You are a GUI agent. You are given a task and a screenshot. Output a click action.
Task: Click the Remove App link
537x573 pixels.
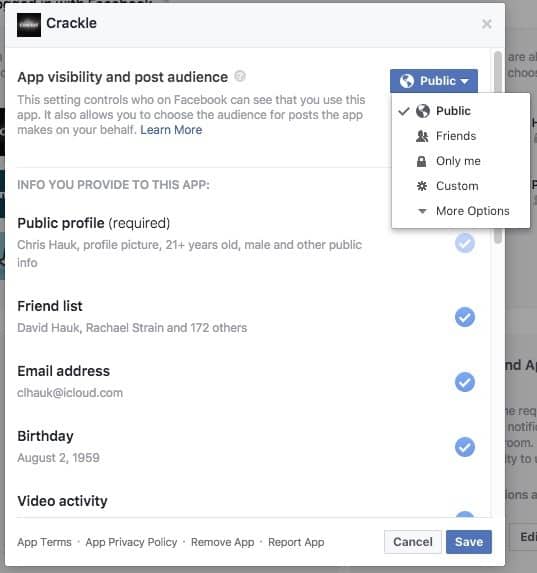pos(222,542)
